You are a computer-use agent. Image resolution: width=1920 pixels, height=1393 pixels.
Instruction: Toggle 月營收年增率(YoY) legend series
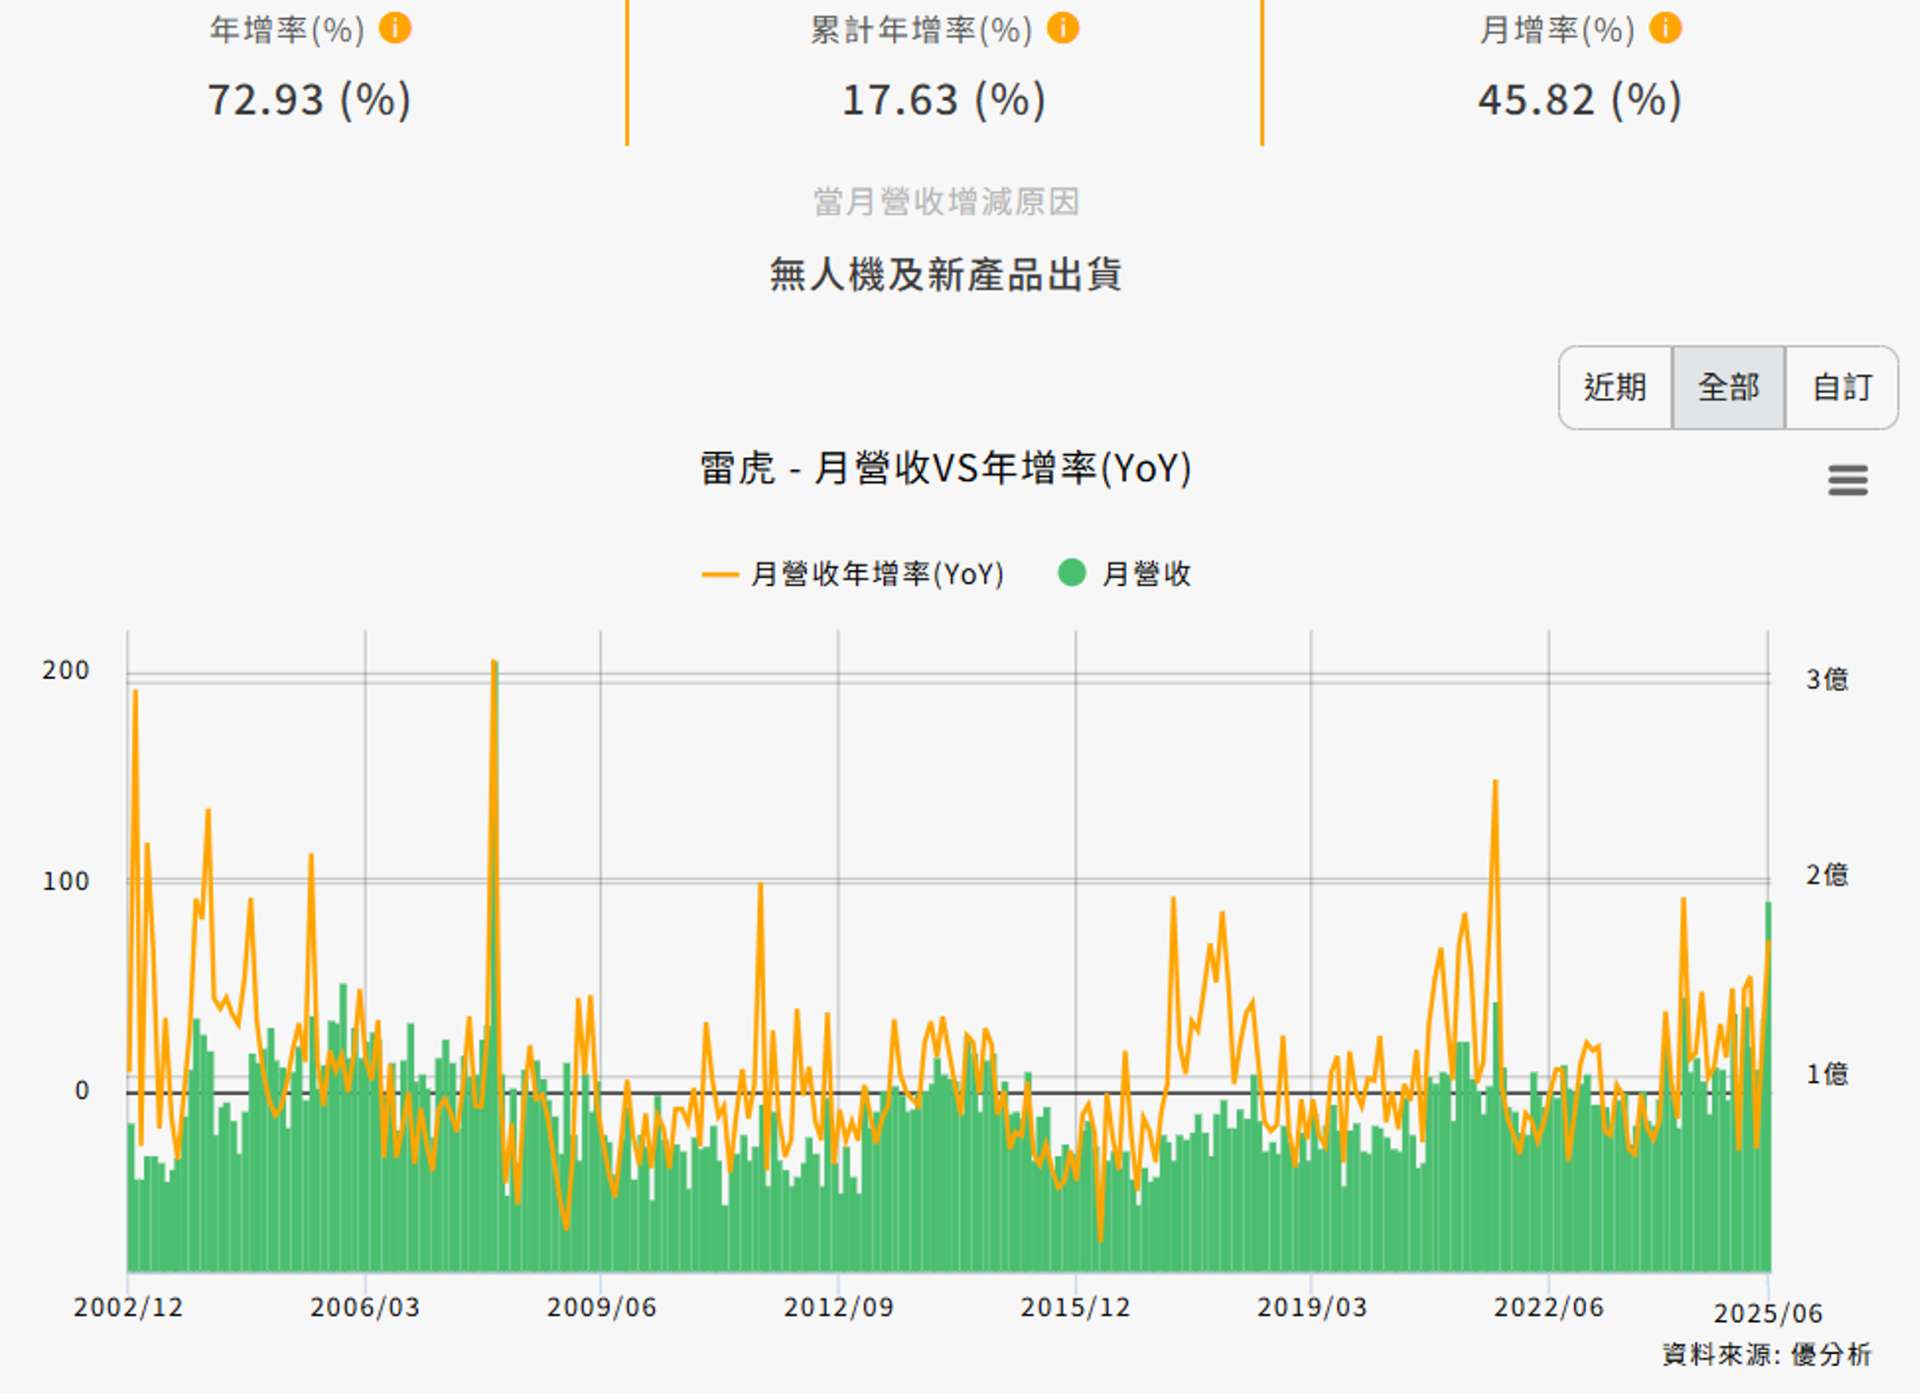pos(853,574)
